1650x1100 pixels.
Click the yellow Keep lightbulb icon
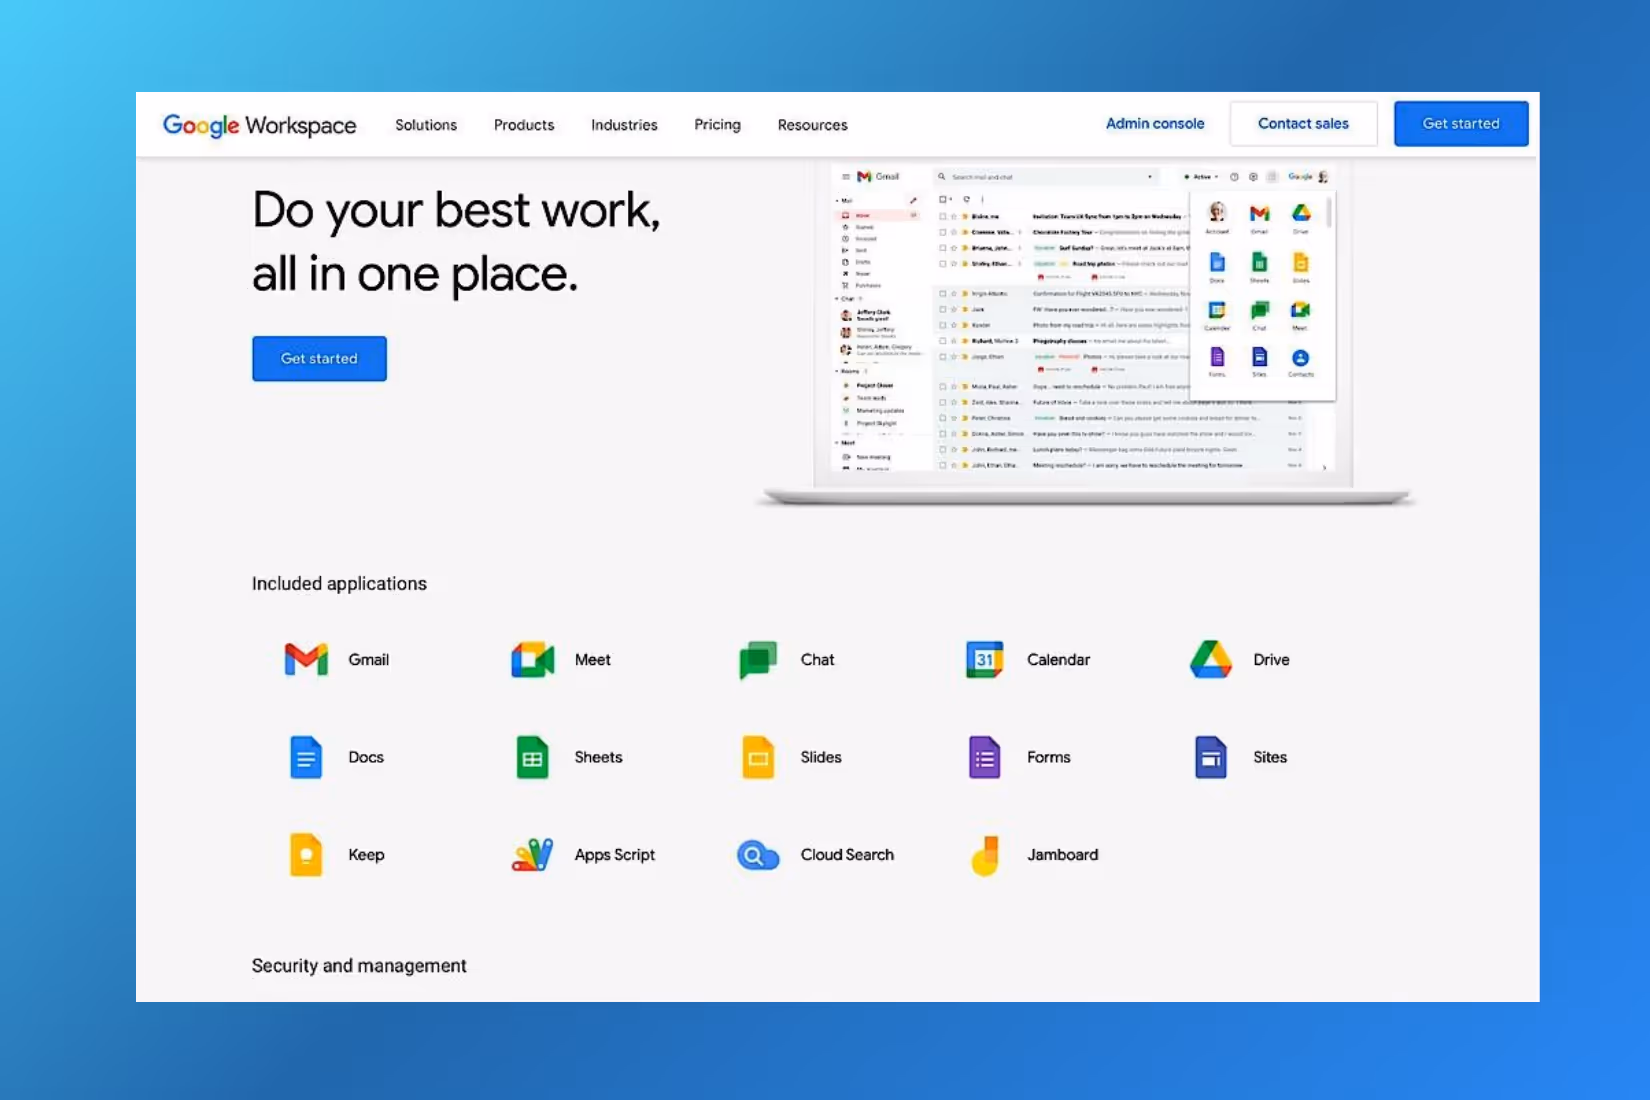pyautogui.click(x=306, y=855)
